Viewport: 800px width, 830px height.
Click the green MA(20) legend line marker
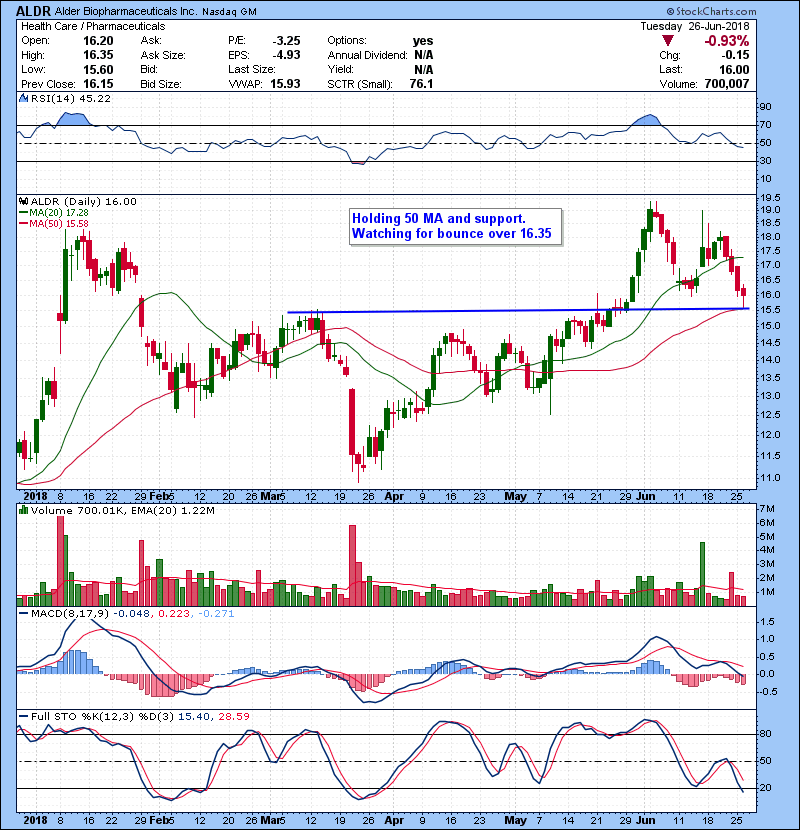(24, 212)
